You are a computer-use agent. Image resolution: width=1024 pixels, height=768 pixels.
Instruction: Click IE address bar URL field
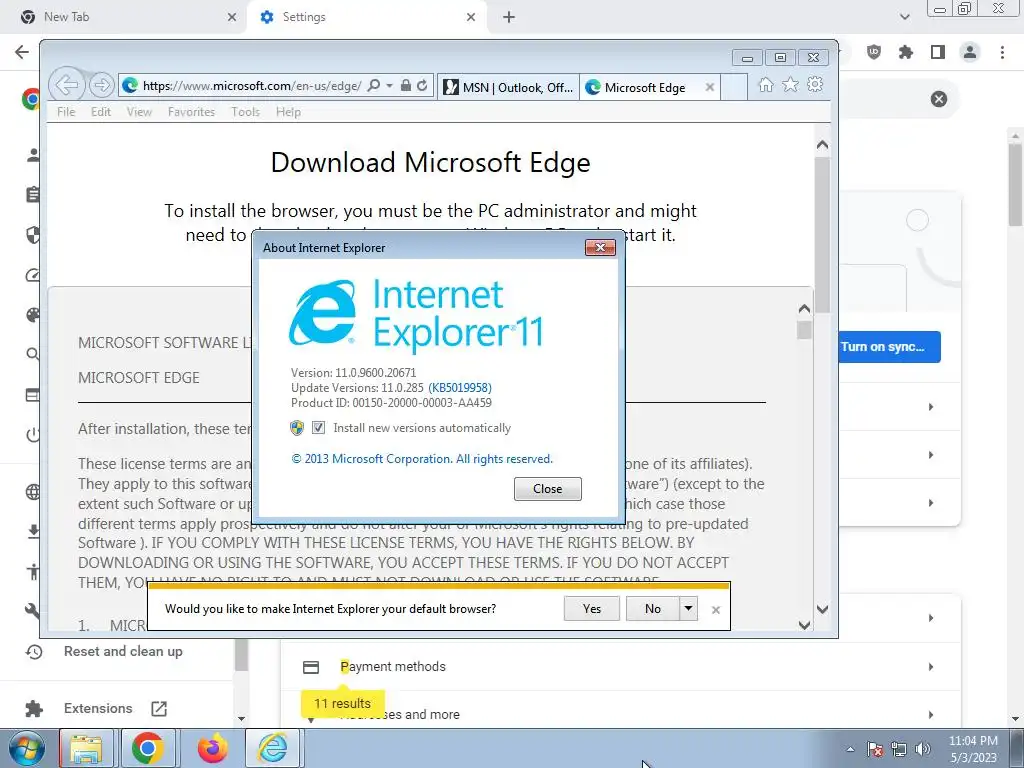click(251, 86)
